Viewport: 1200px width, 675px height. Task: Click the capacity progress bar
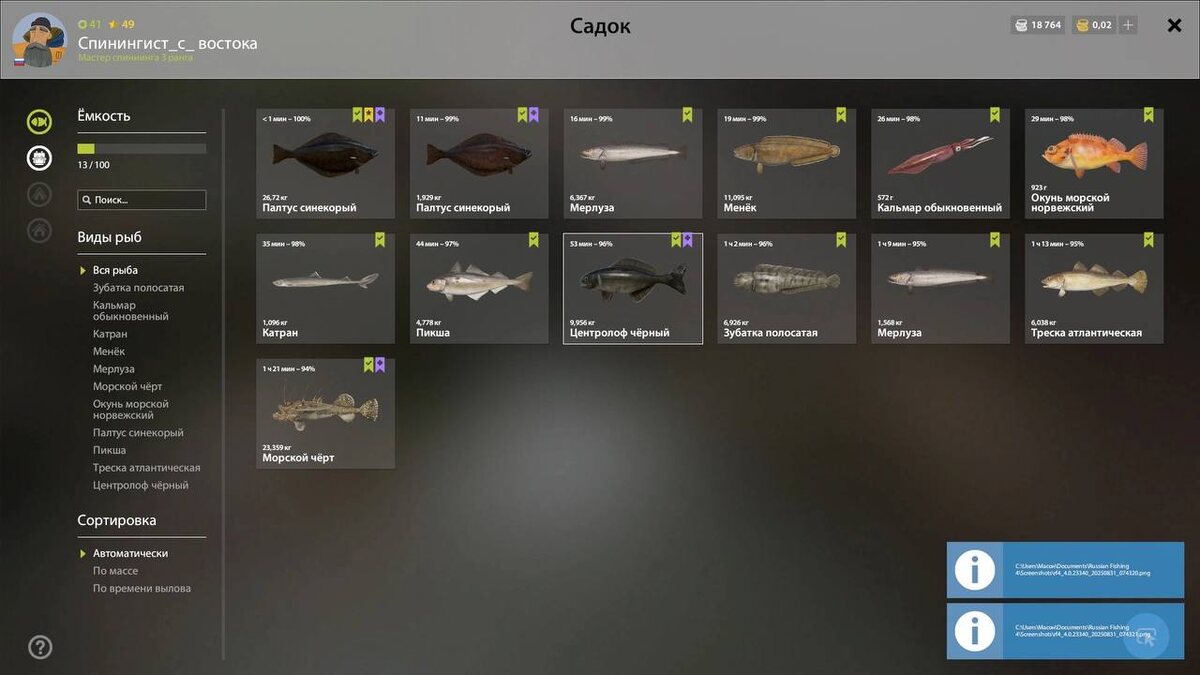click(142, 148)
